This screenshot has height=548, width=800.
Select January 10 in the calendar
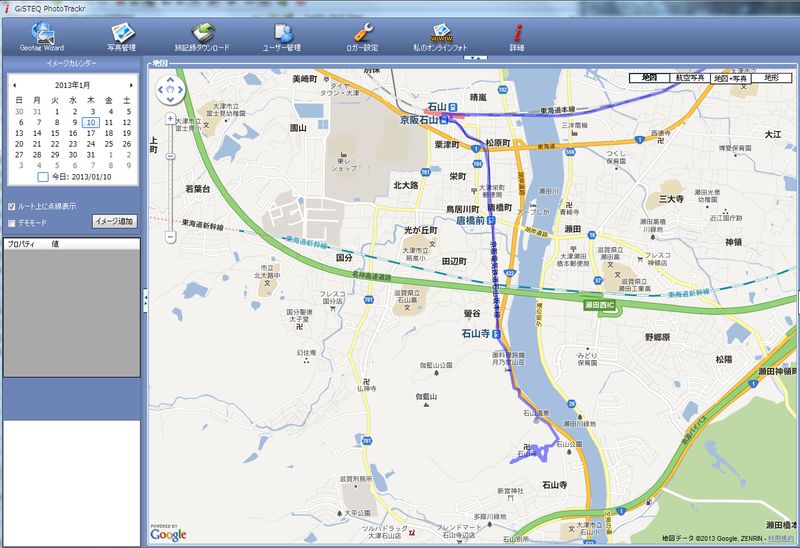tap(90, 122)
